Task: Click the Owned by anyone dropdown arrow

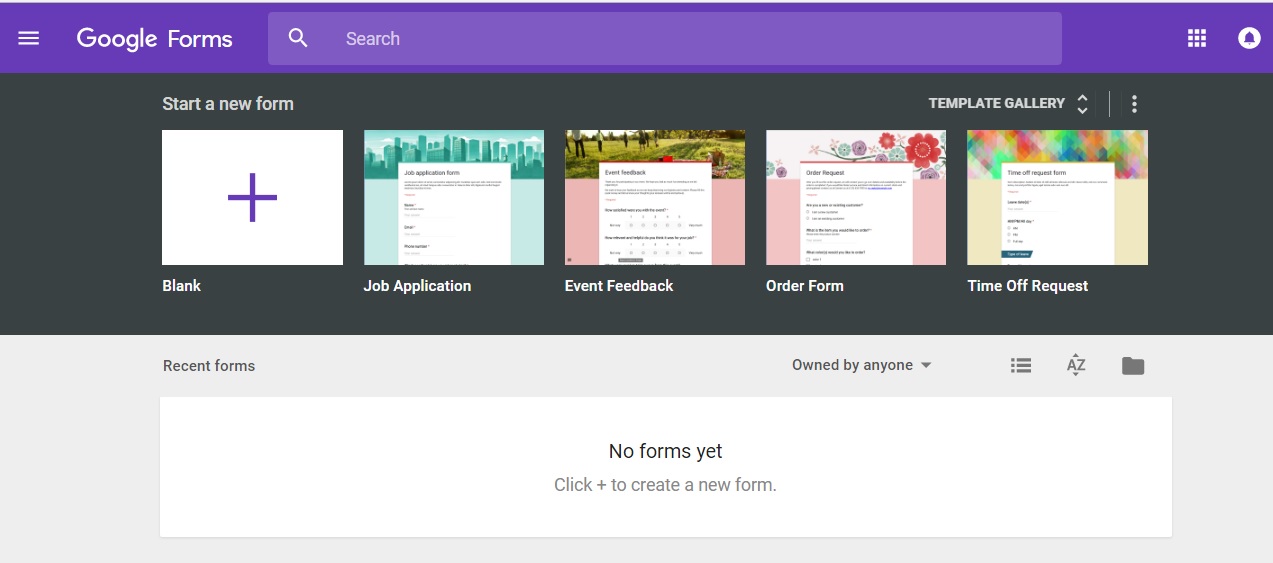Action: click(926, 366)
